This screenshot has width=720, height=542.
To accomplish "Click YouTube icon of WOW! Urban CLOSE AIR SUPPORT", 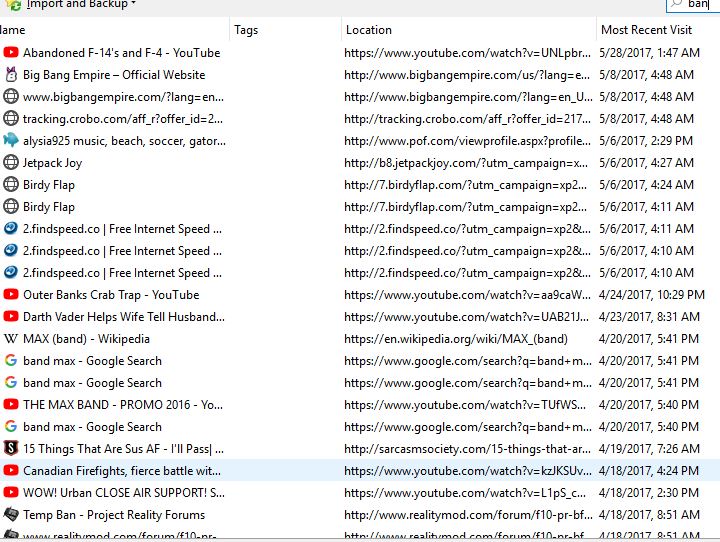I will pos(11,492).
